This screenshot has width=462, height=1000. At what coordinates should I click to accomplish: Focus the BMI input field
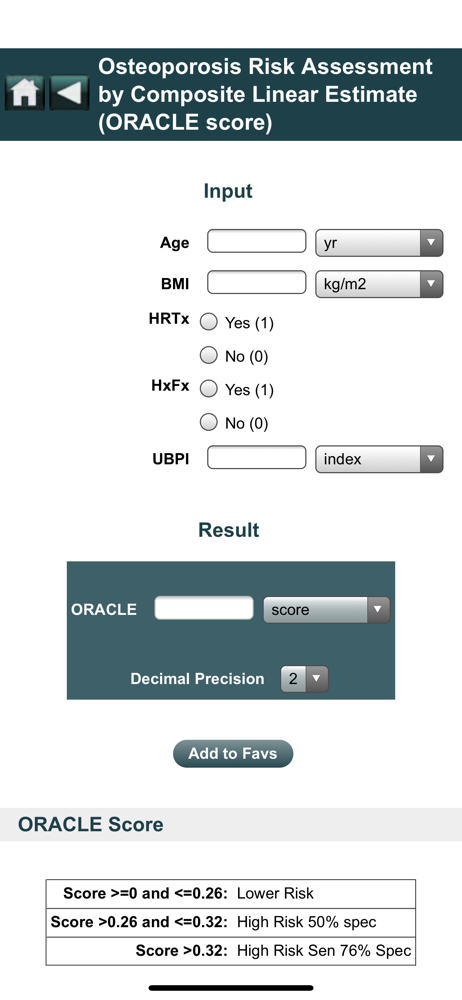[x=257, y=283]
